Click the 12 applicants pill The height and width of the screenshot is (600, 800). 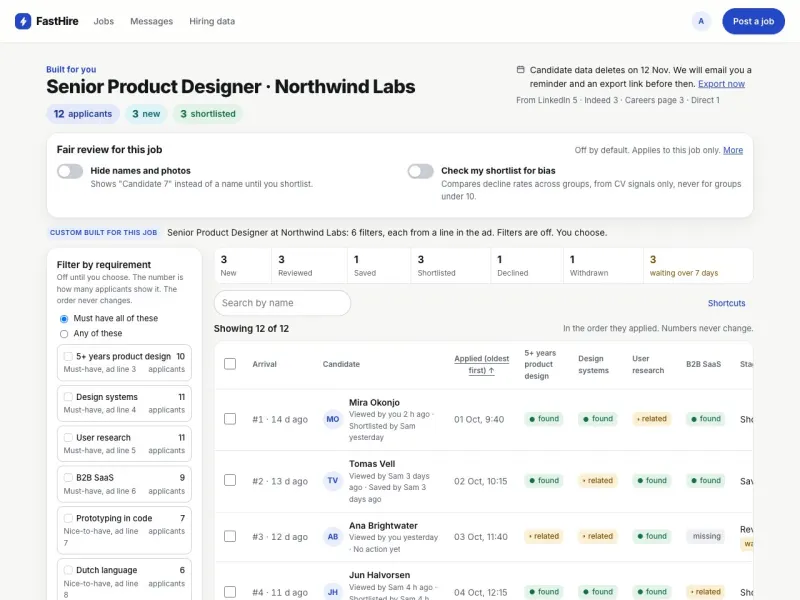(x=83, y=114)
